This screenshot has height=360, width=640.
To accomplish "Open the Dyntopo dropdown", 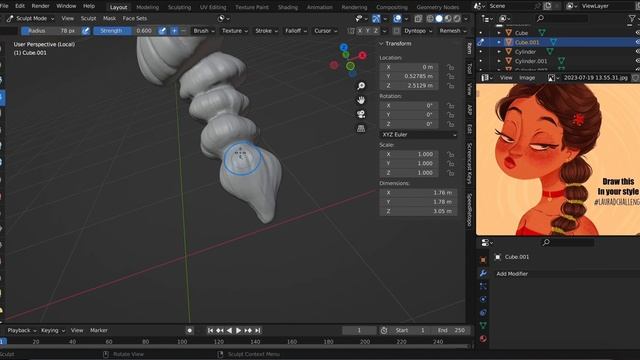I will pos(417,31).
